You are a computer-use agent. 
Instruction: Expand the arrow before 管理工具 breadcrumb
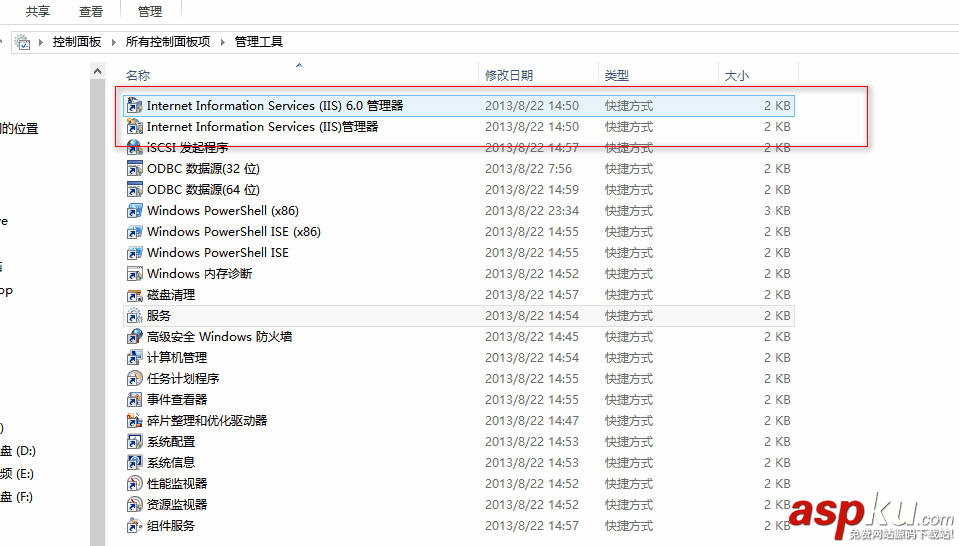pyautogui.click(x=223, y=42)
